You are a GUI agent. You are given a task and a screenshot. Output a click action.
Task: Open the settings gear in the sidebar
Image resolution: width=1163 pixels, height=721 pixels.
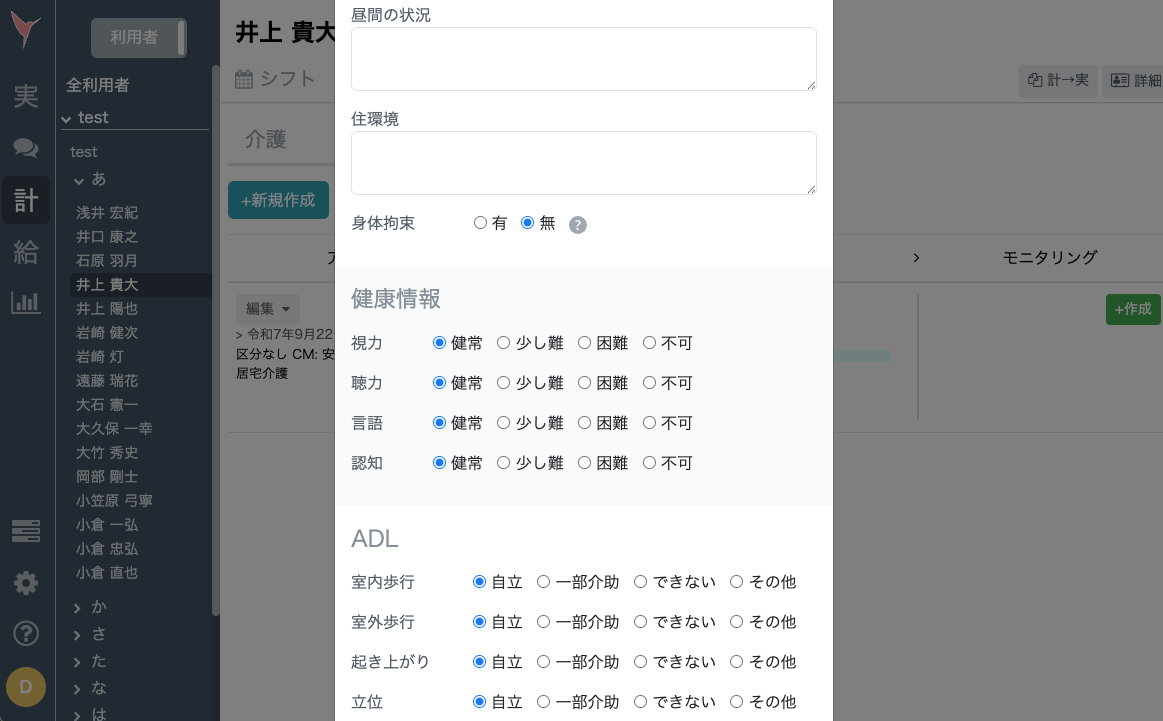click(26, 583)
